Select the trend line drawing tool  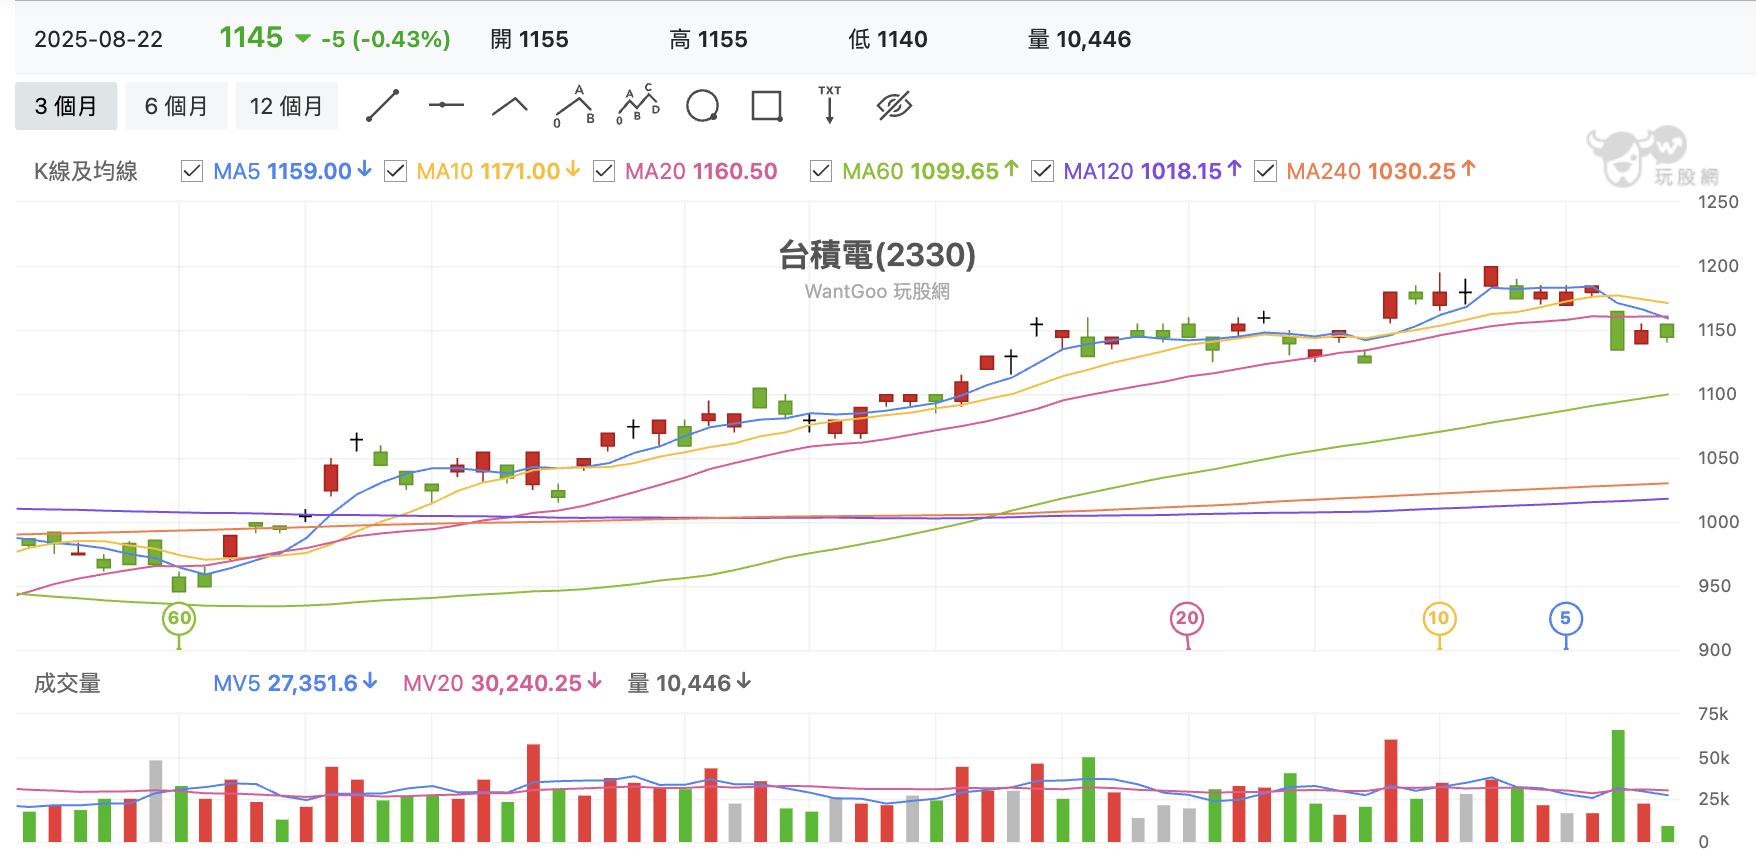[382, 106]
